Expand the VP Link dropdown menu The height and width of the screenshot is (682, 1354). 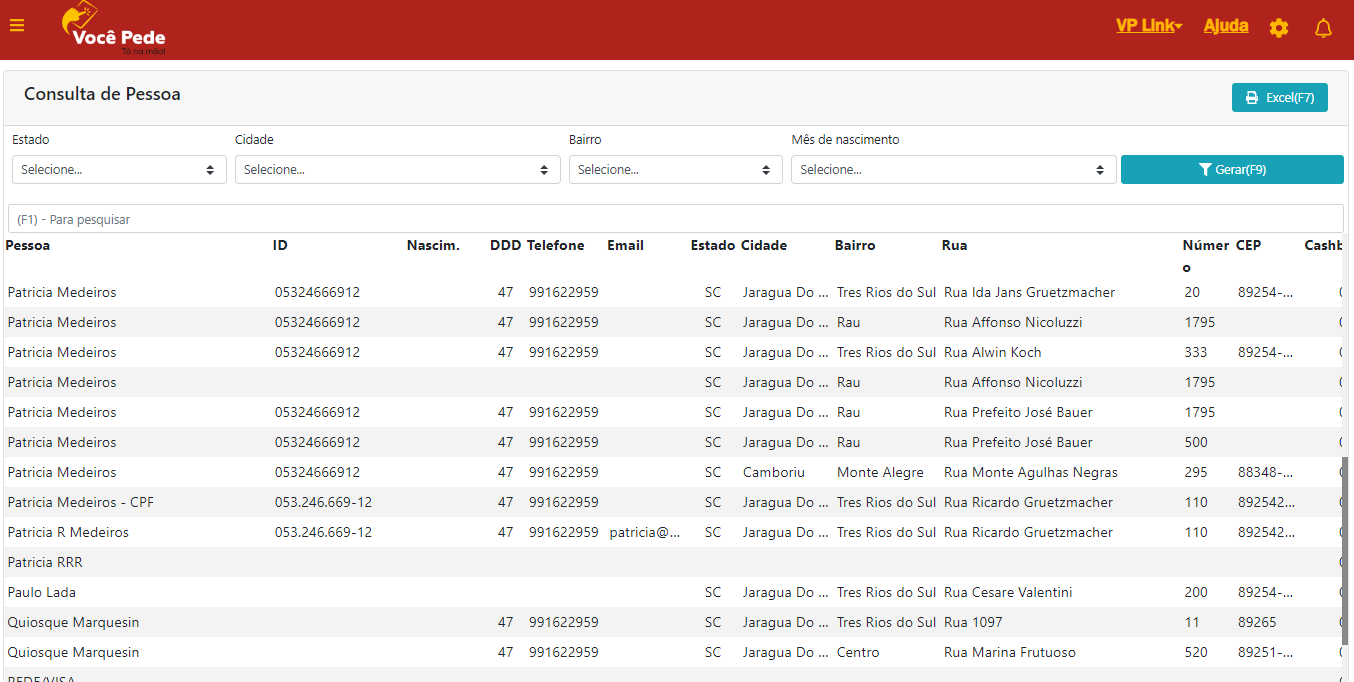1148,26
